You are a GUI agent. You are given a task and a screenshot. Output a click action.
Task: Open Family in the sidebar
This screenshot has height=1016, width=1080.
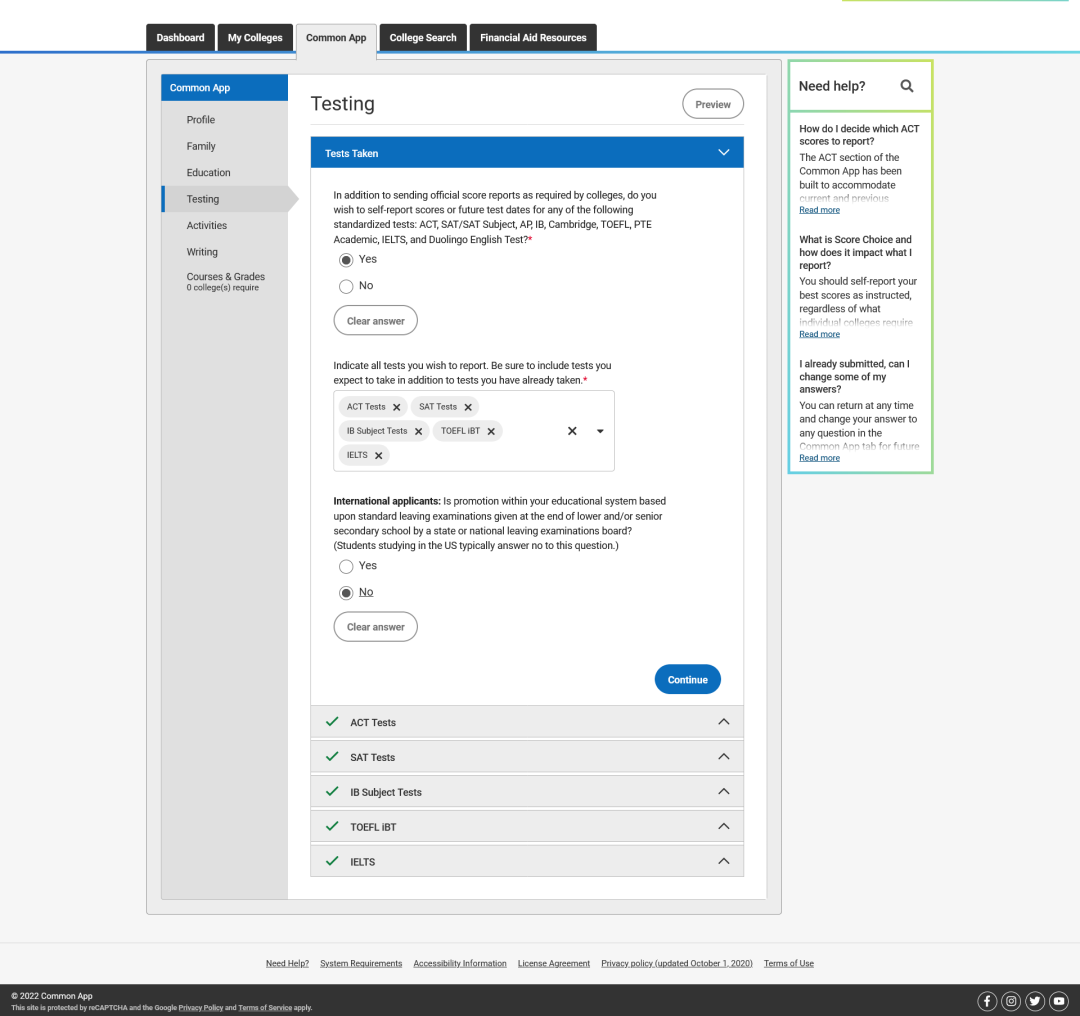click(x=201, y=146)
